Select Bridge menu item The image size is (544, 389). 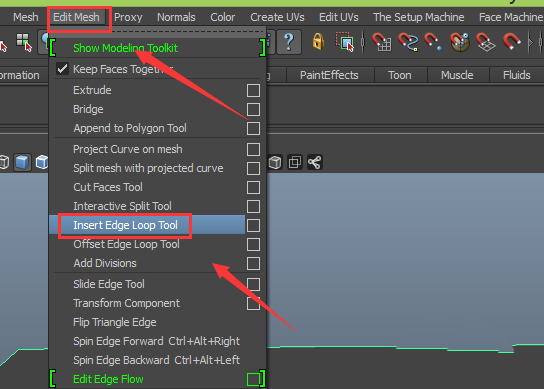tap(88, 109)
